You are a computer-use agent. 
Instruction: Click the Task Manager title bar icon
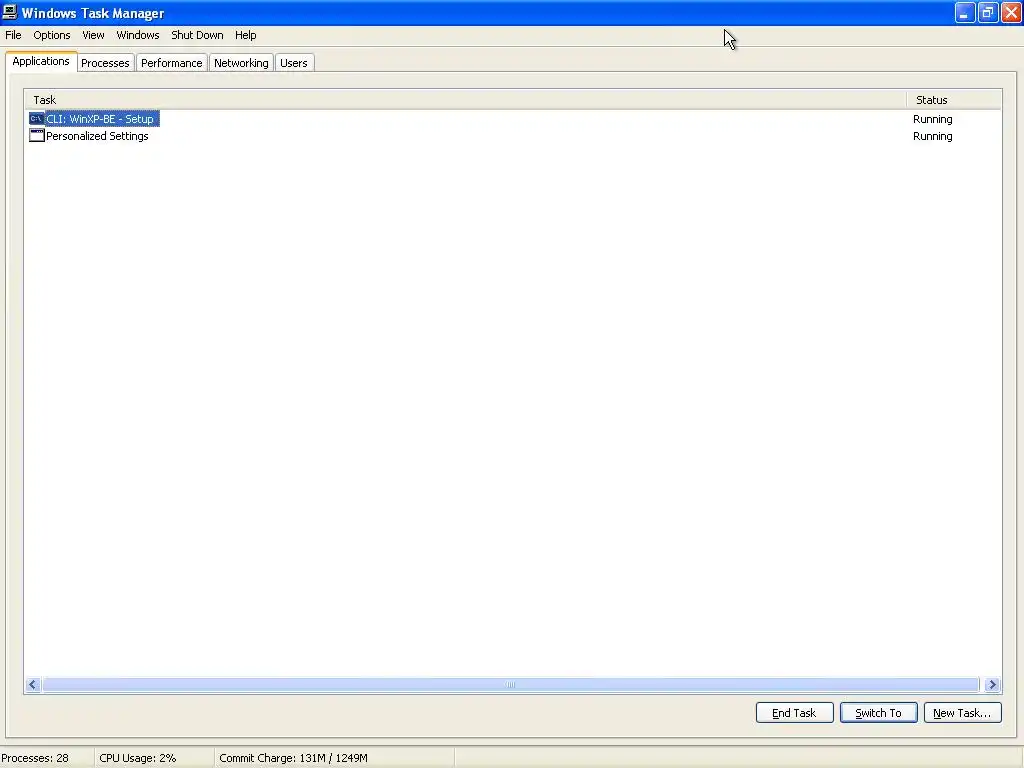9,12
